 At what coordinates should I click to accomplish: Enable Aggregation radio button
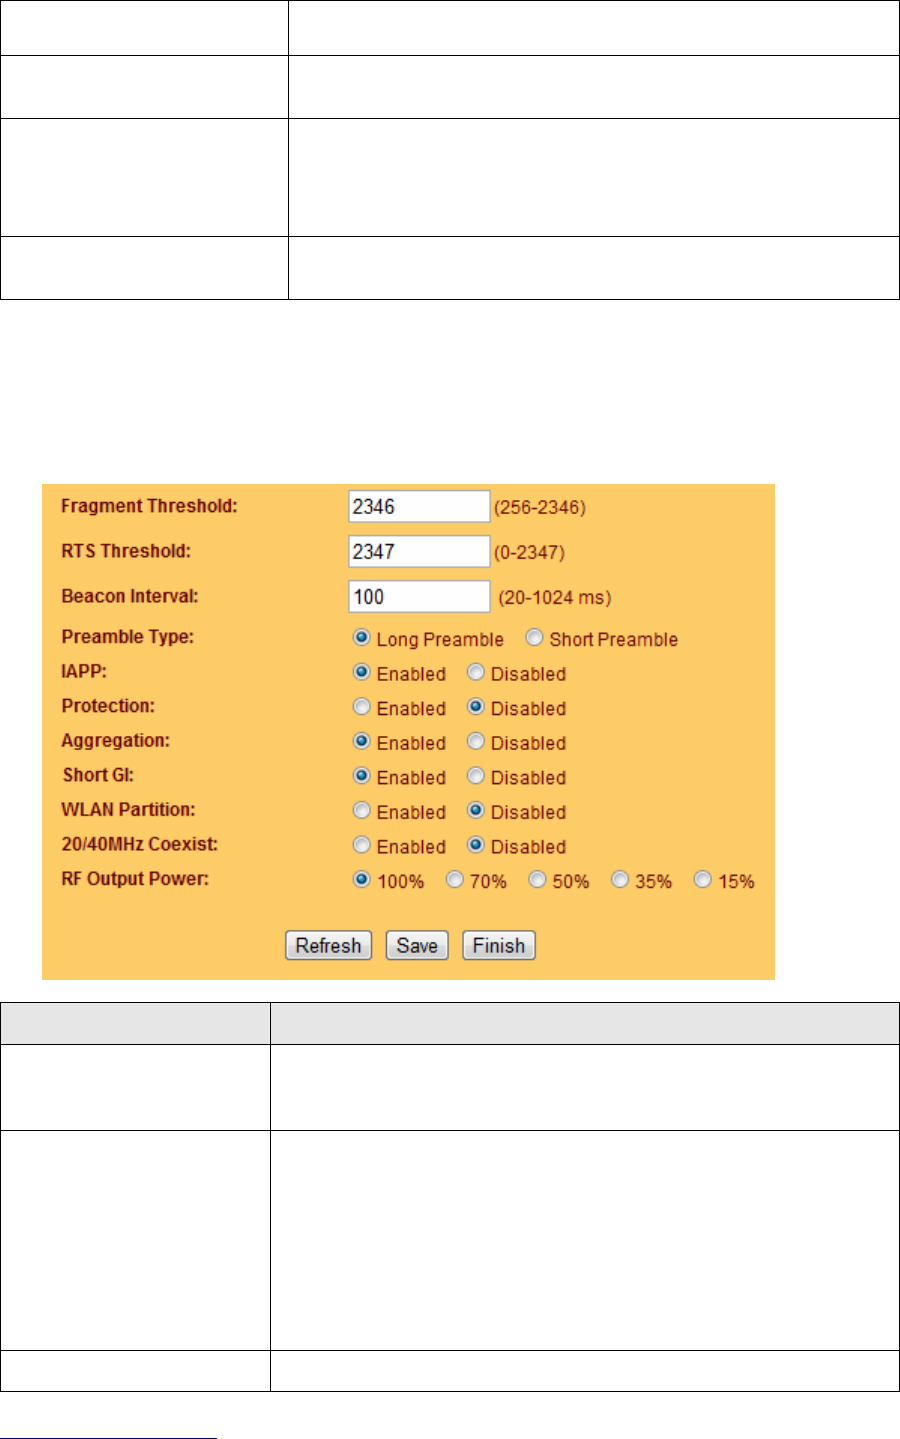point(362,741)
